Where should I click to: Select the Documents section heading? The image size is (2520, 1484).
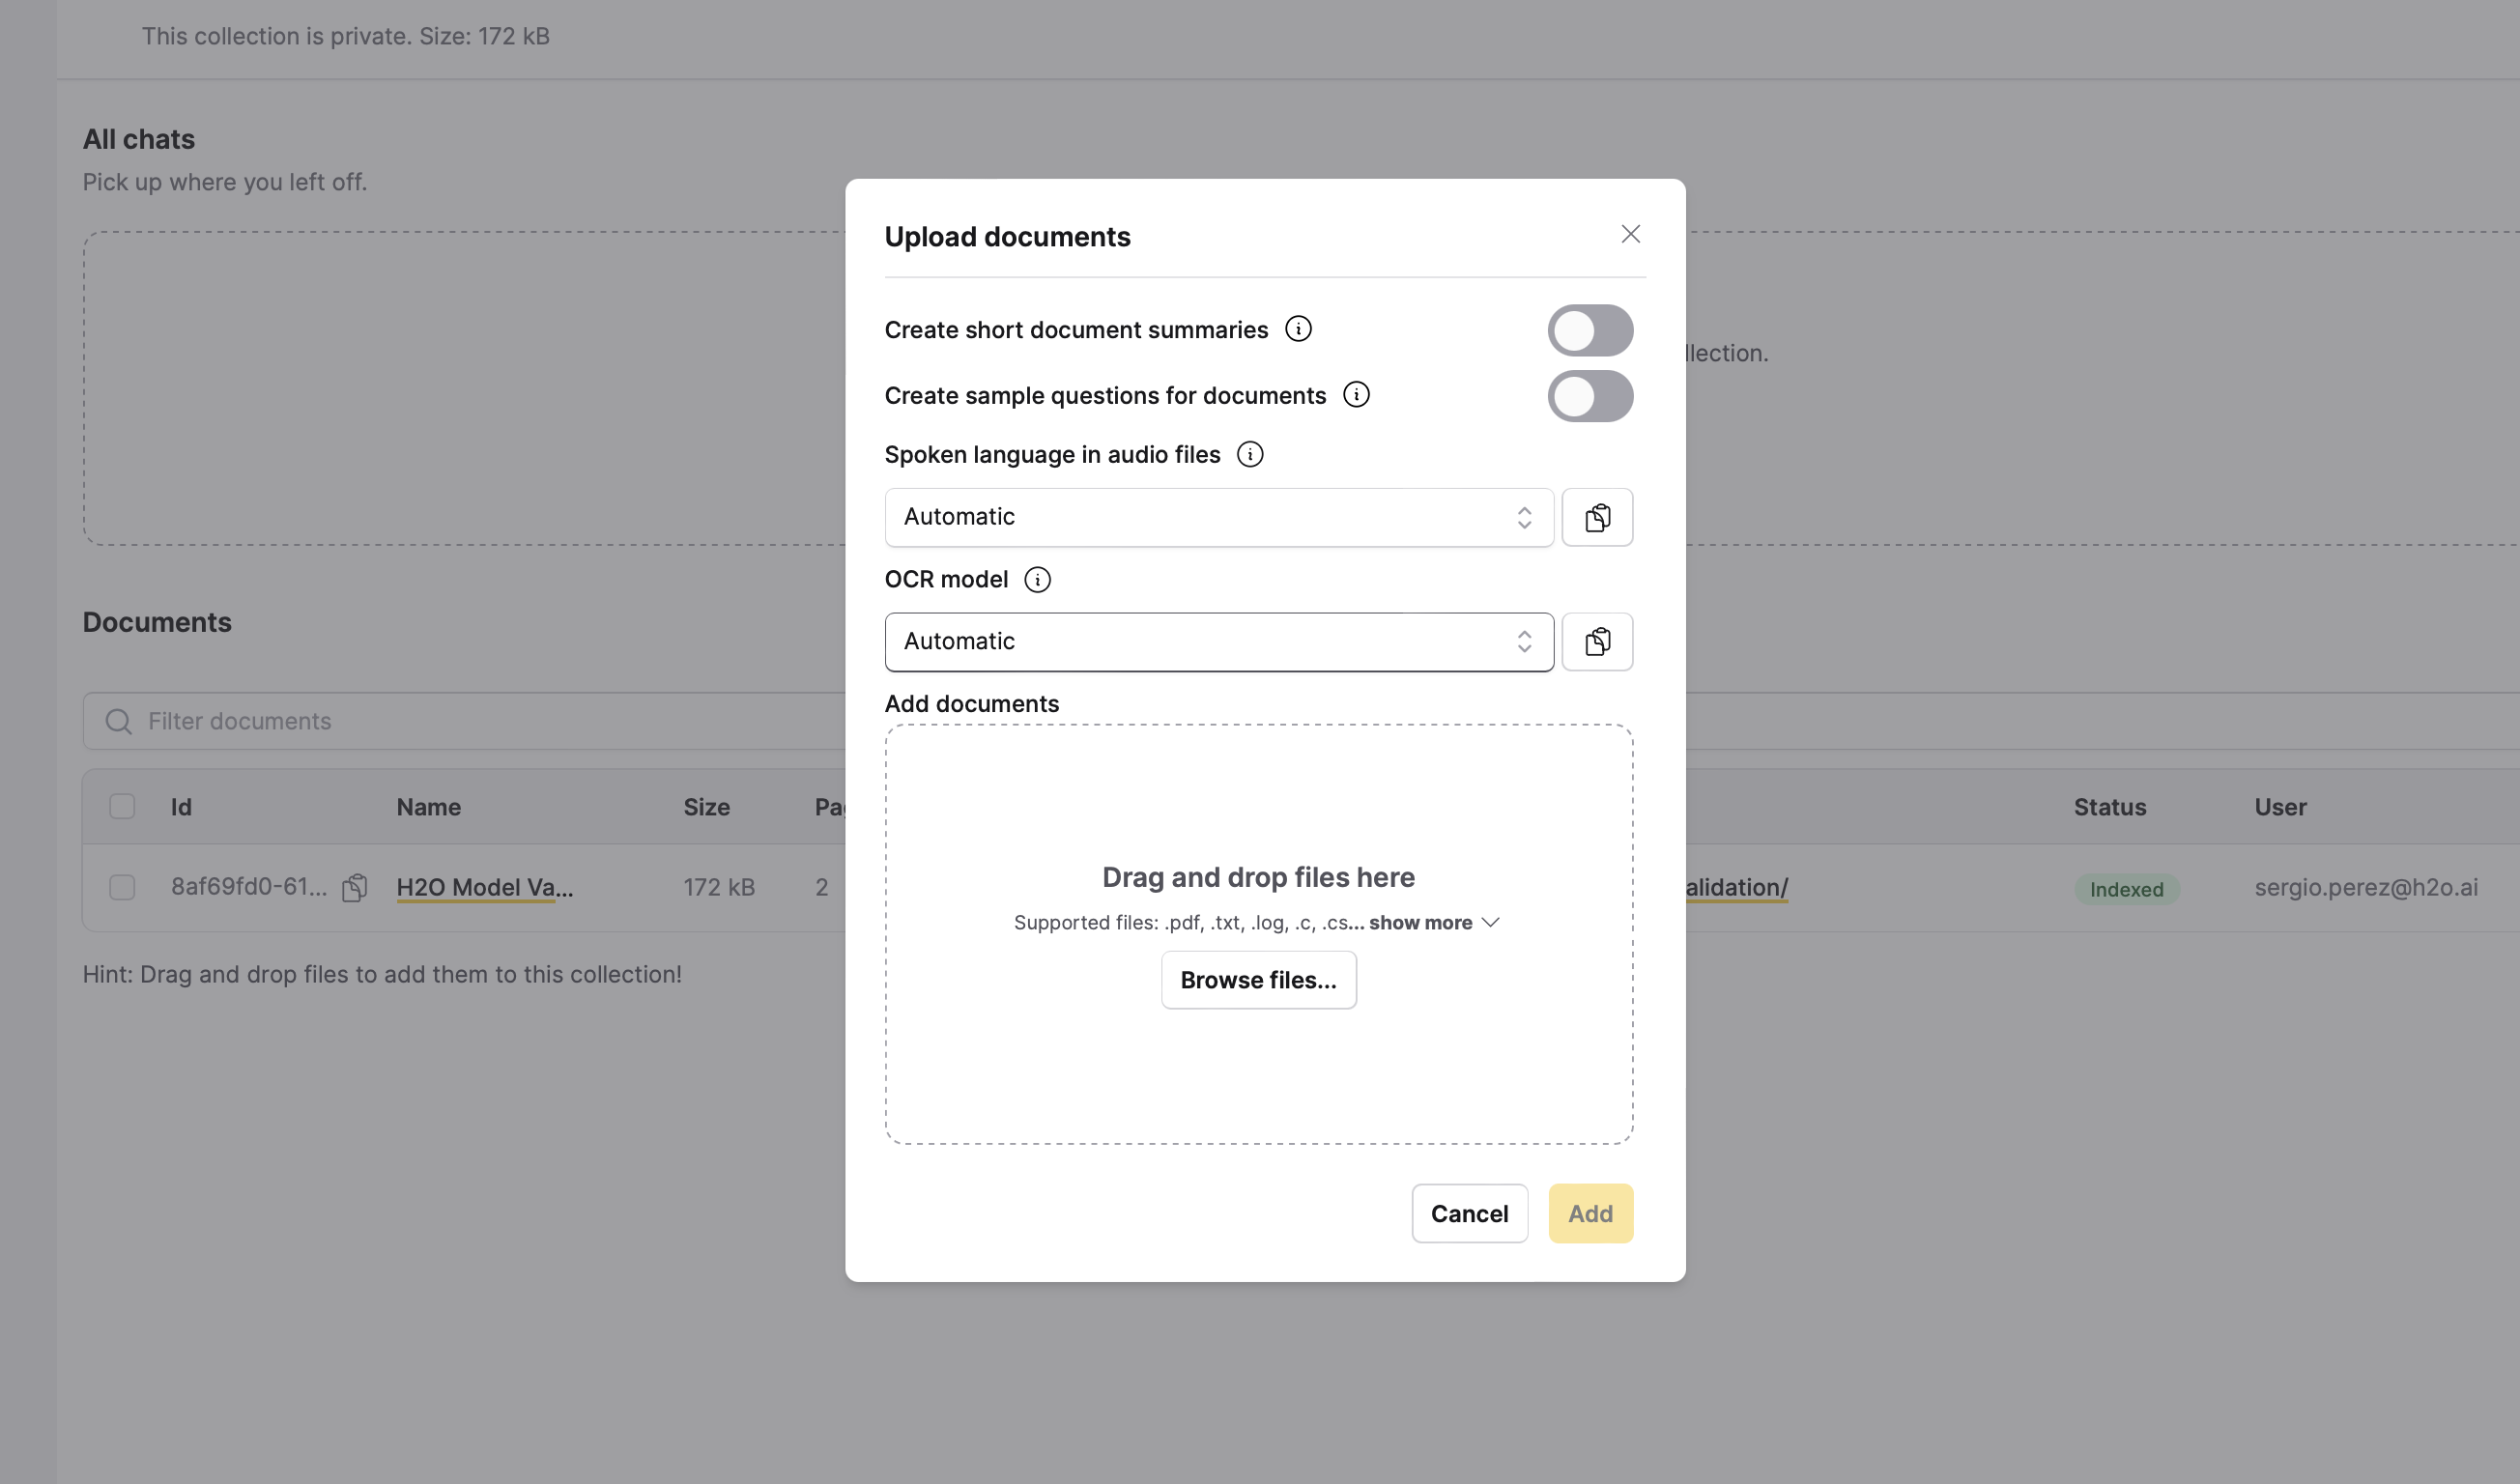pyautogui.click(x=157, y=620)
